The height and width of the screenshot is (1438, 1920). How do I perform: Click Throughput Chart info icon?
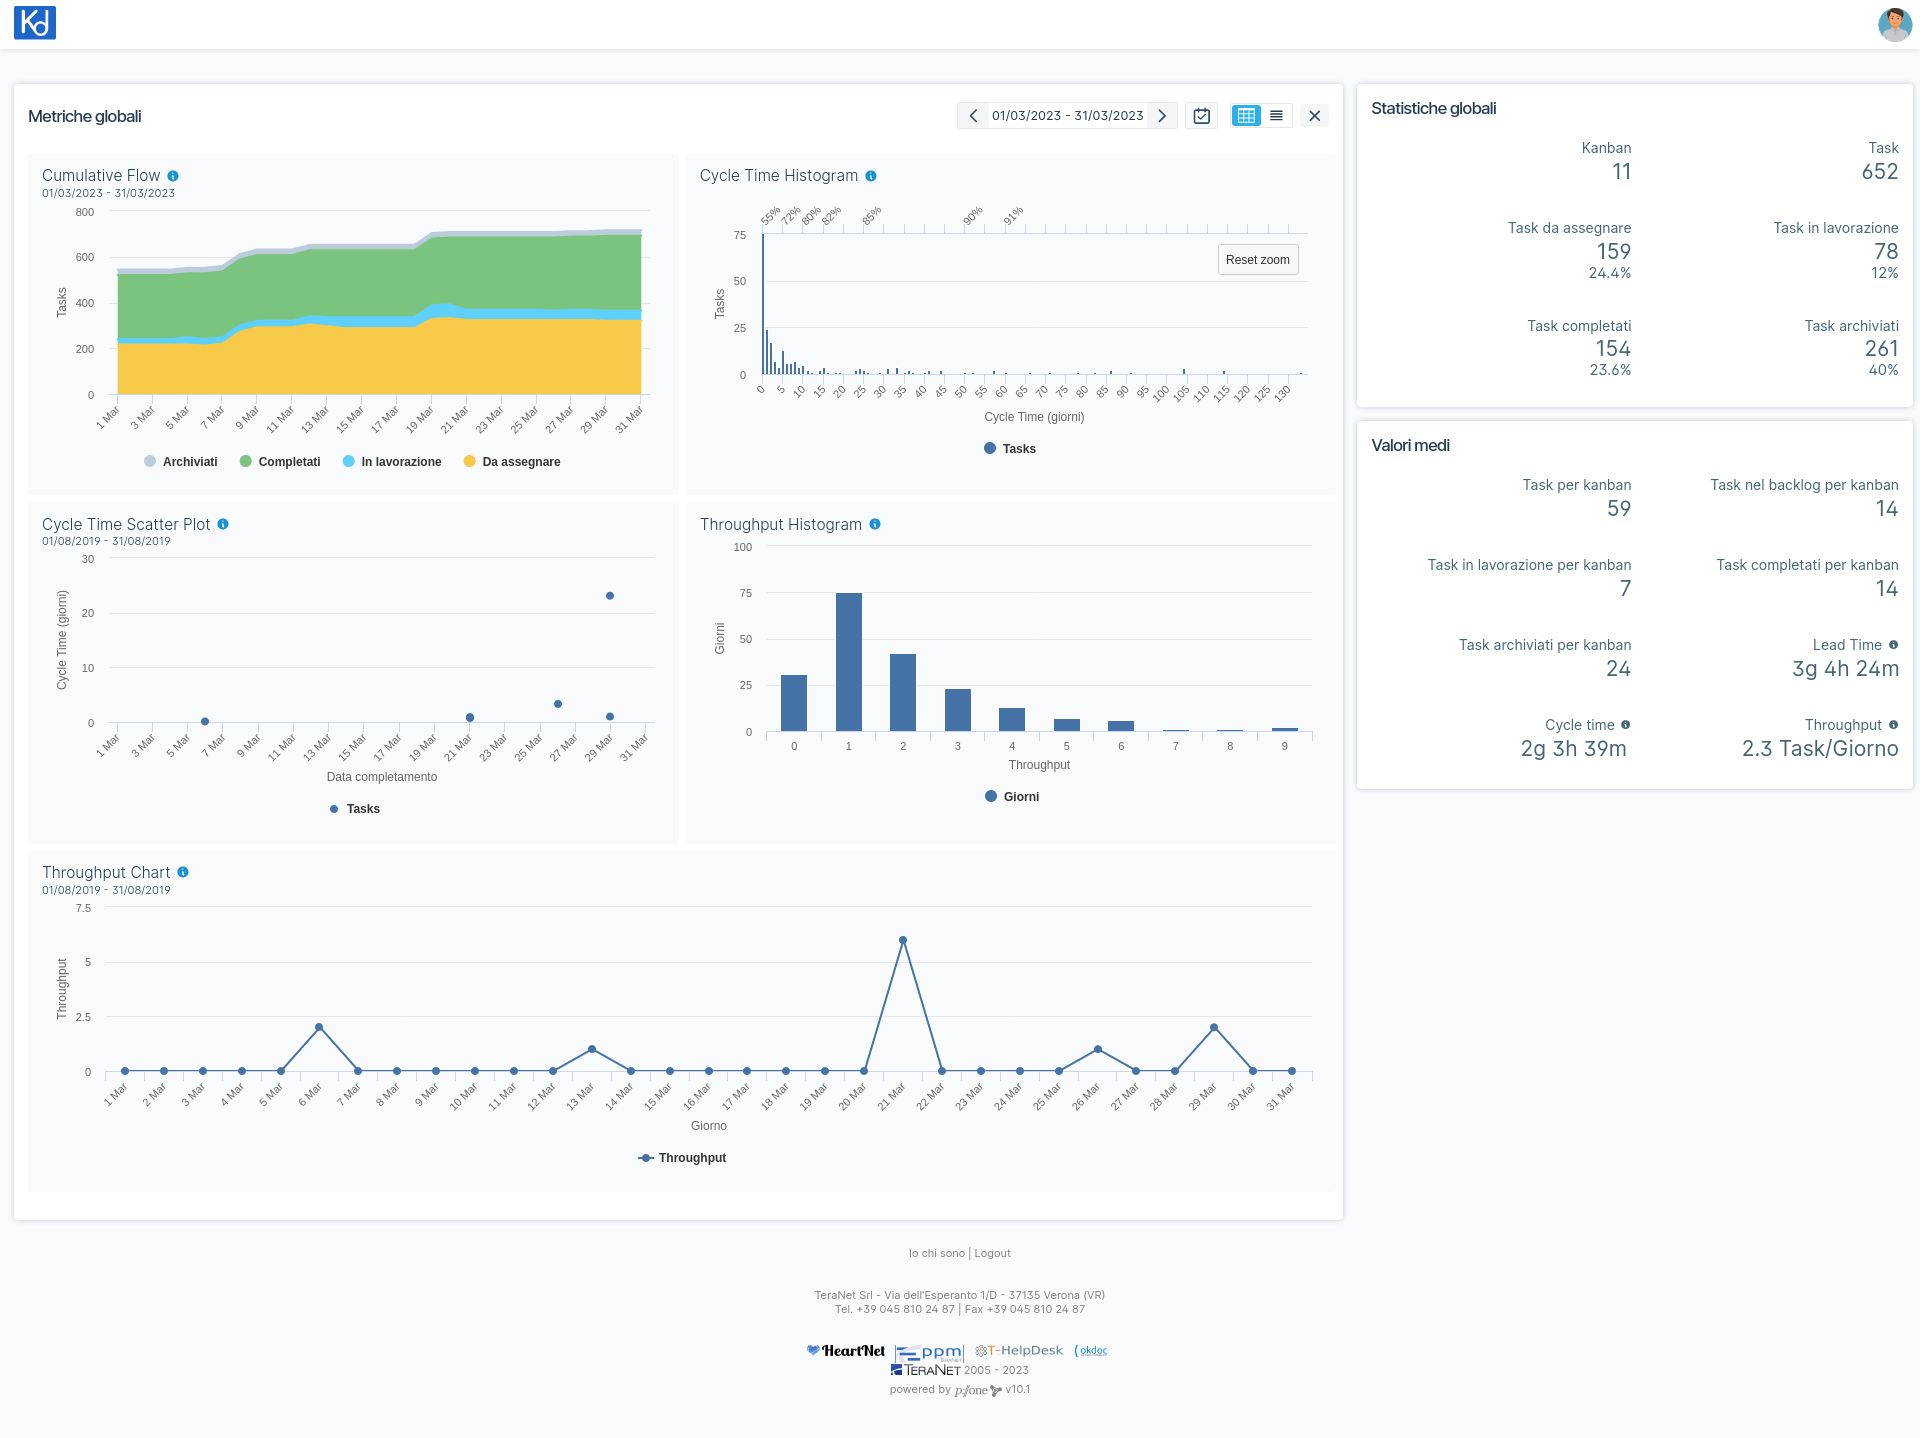pos(183,872)
